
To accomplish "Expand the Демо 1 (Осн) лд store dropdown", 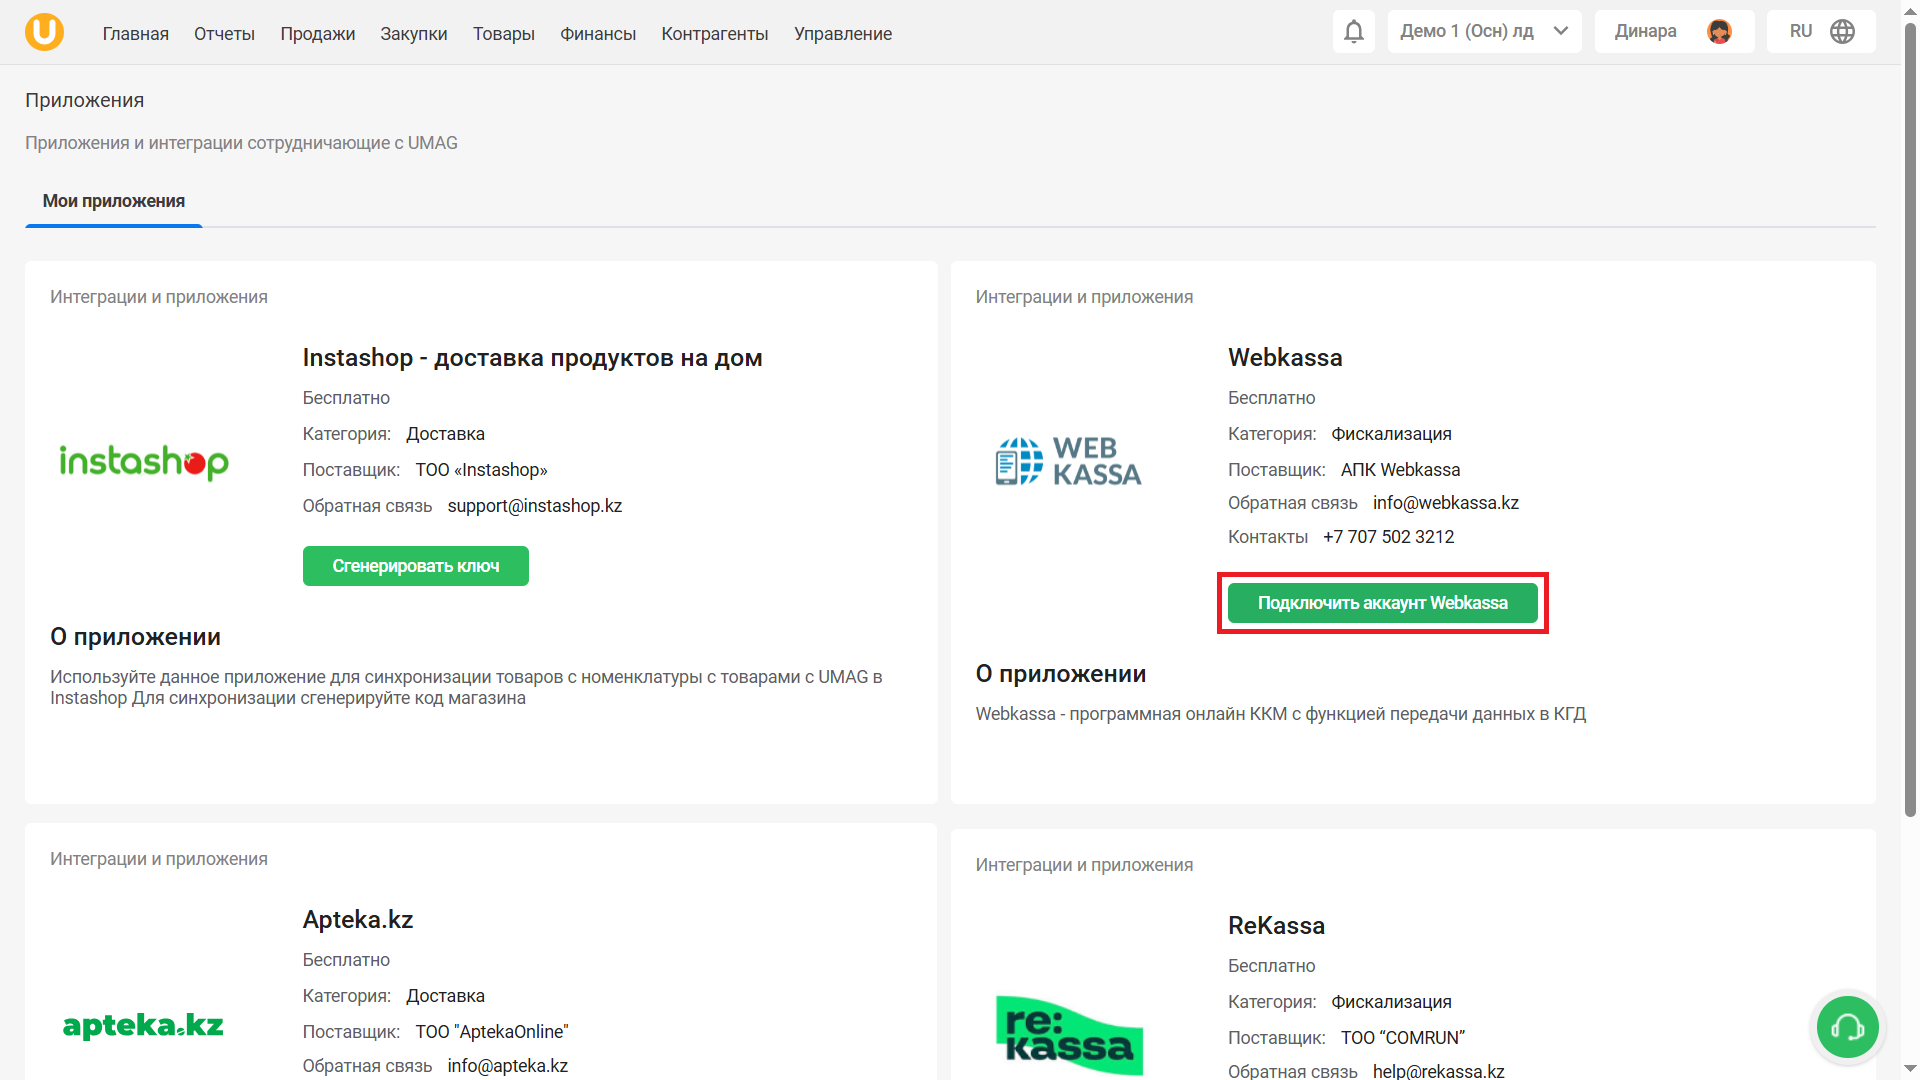I will click(1483, 32).
